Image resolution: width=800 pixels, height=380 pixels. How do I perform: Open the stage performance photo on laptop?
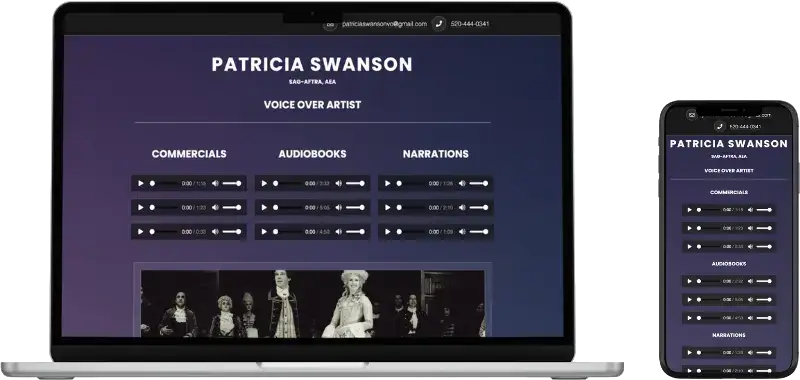[x=312, y=303]
